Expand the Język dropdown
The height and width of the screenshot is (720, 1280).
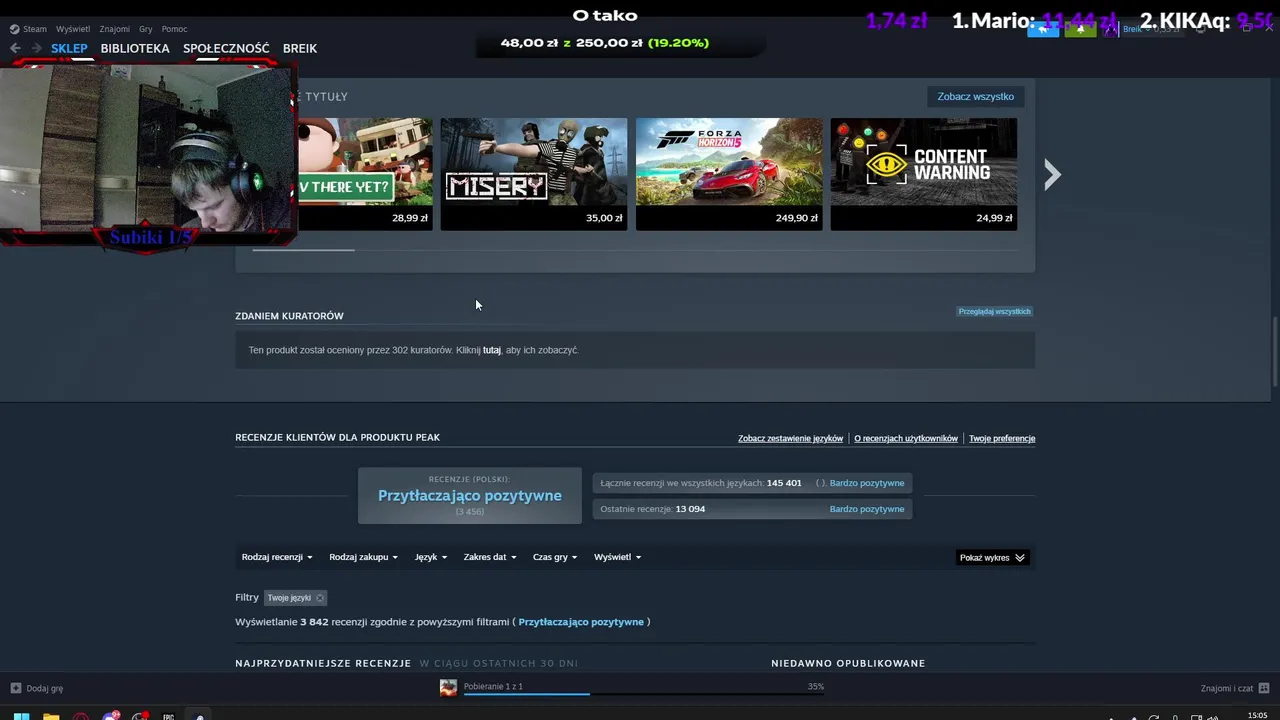[x=431, y=557]
